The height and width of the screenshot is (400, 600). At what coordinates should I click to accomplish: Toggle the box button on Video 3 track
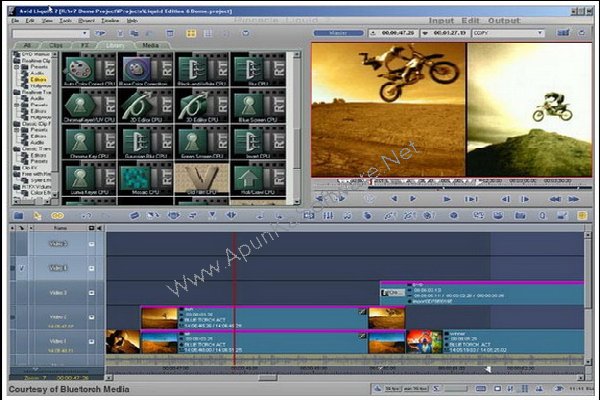tap(91, 293)
